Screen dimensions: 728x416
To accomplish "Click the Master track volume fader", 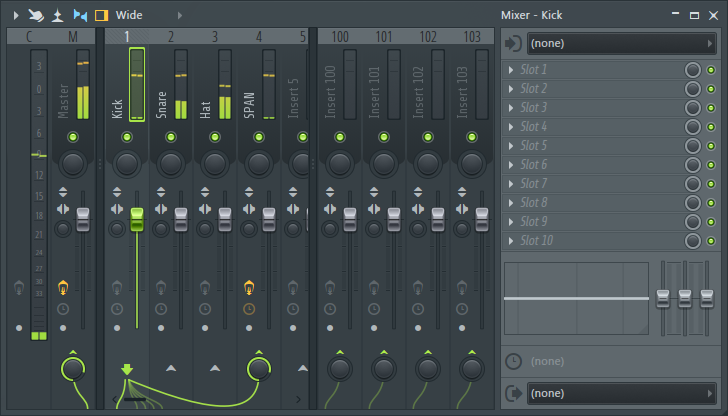I will click(83, 220).
